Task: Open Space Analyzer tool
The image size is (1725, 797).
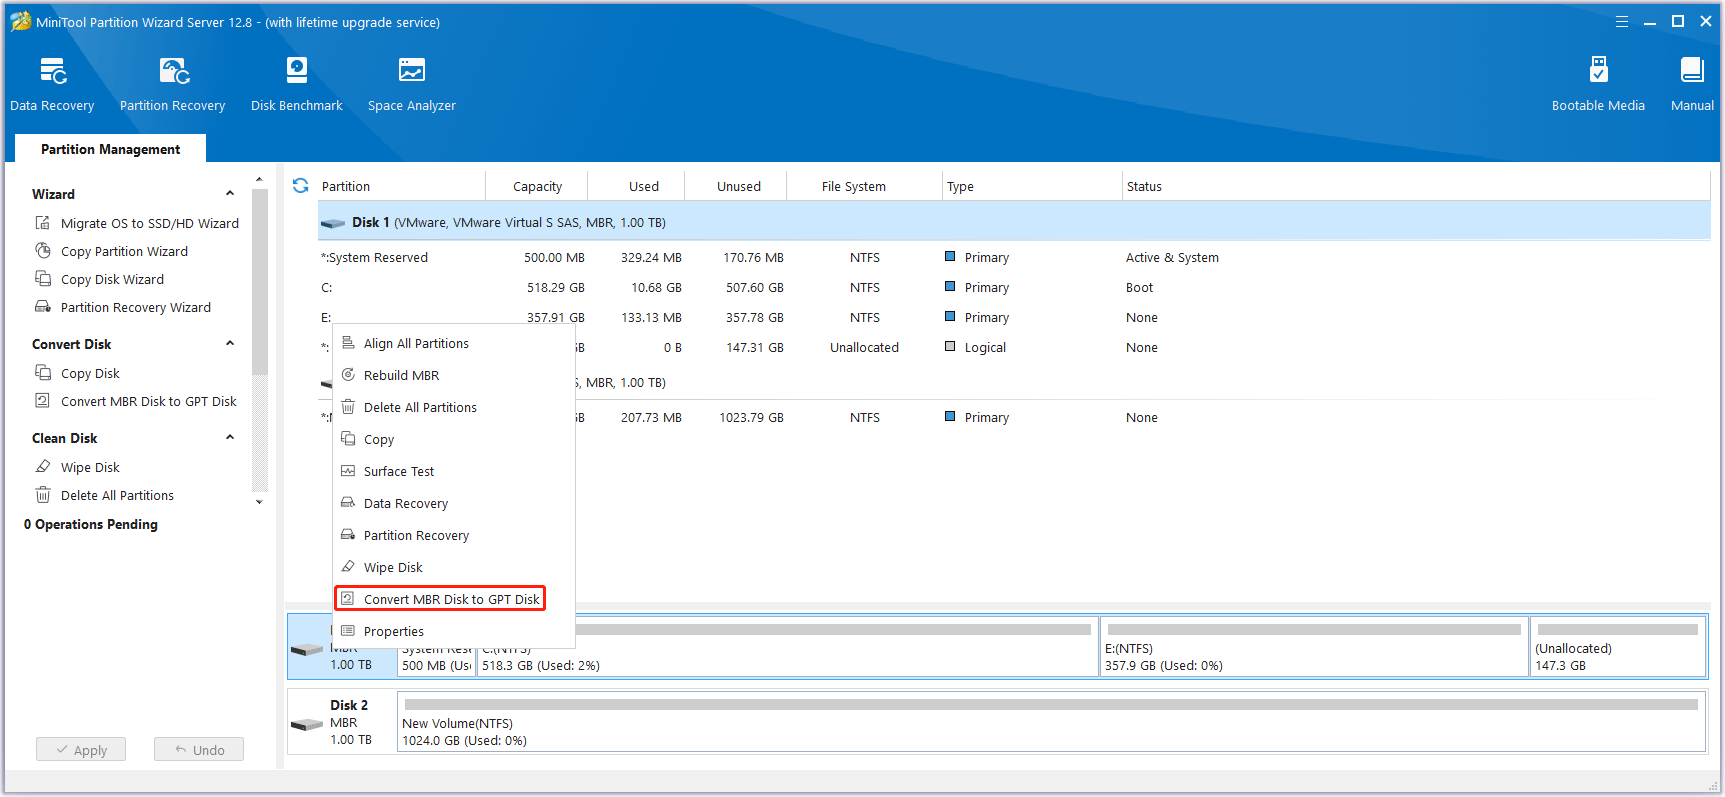Action: 411,84
